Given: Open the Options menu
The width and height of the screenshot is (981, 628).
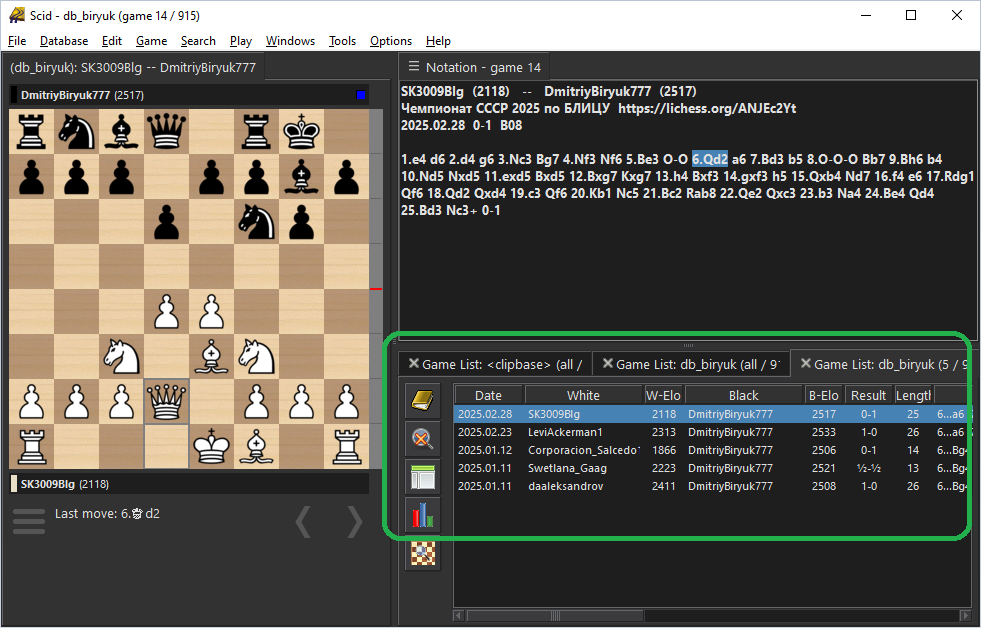Looking at the screenshot, I should point(391,41).
